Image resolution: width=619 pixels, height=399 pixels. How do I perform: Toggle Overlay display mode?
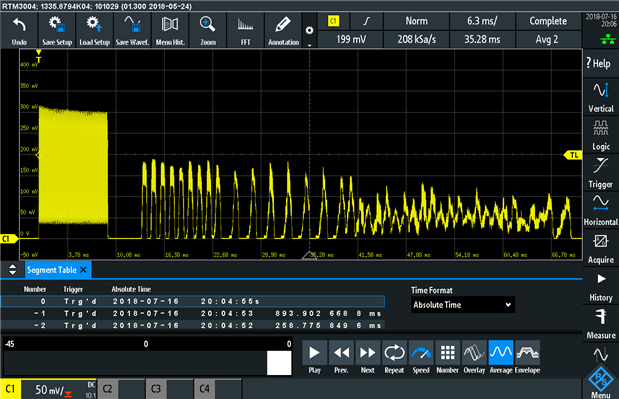pos(474,357)
